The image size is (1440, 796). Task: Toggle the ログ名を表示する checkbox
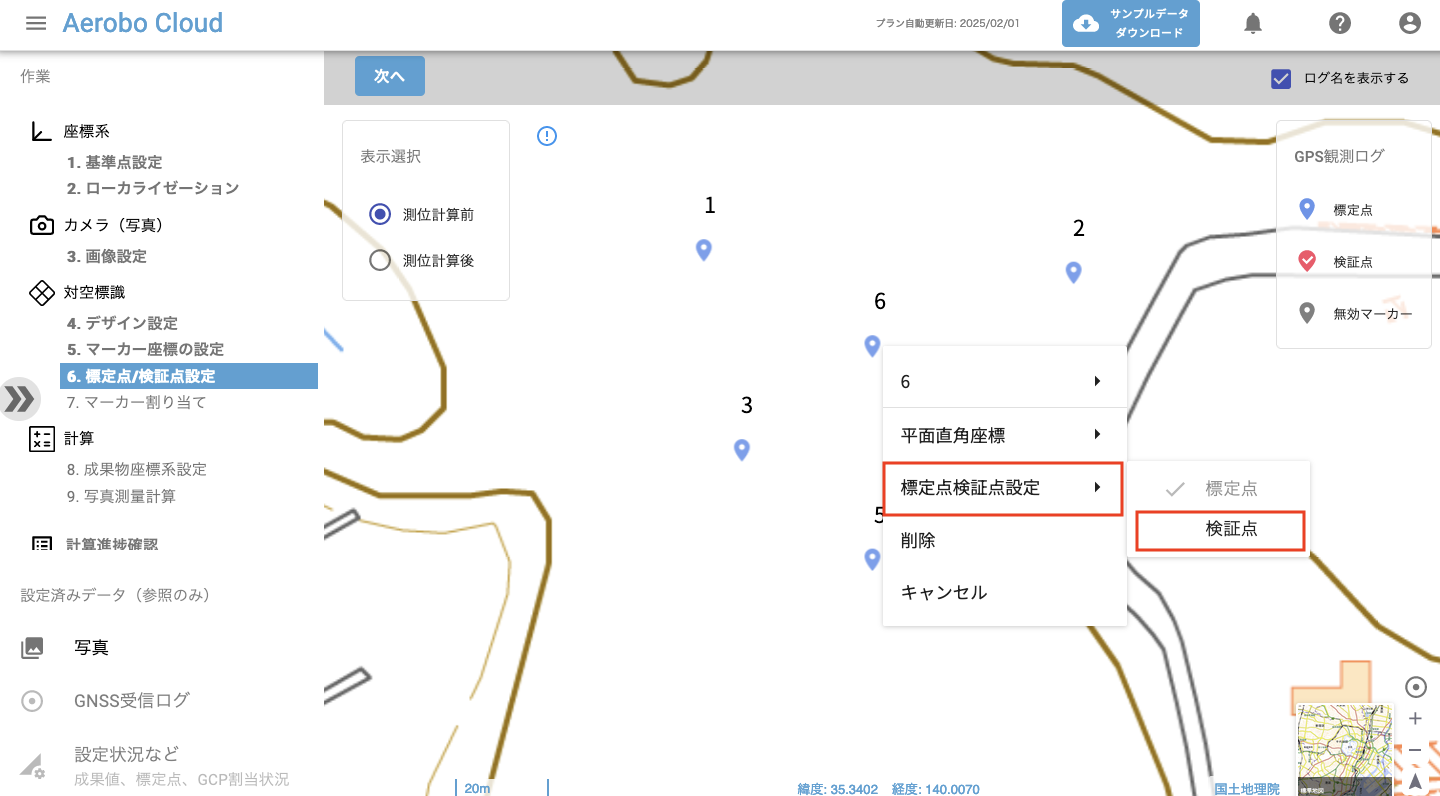(x=1281, y=78)
